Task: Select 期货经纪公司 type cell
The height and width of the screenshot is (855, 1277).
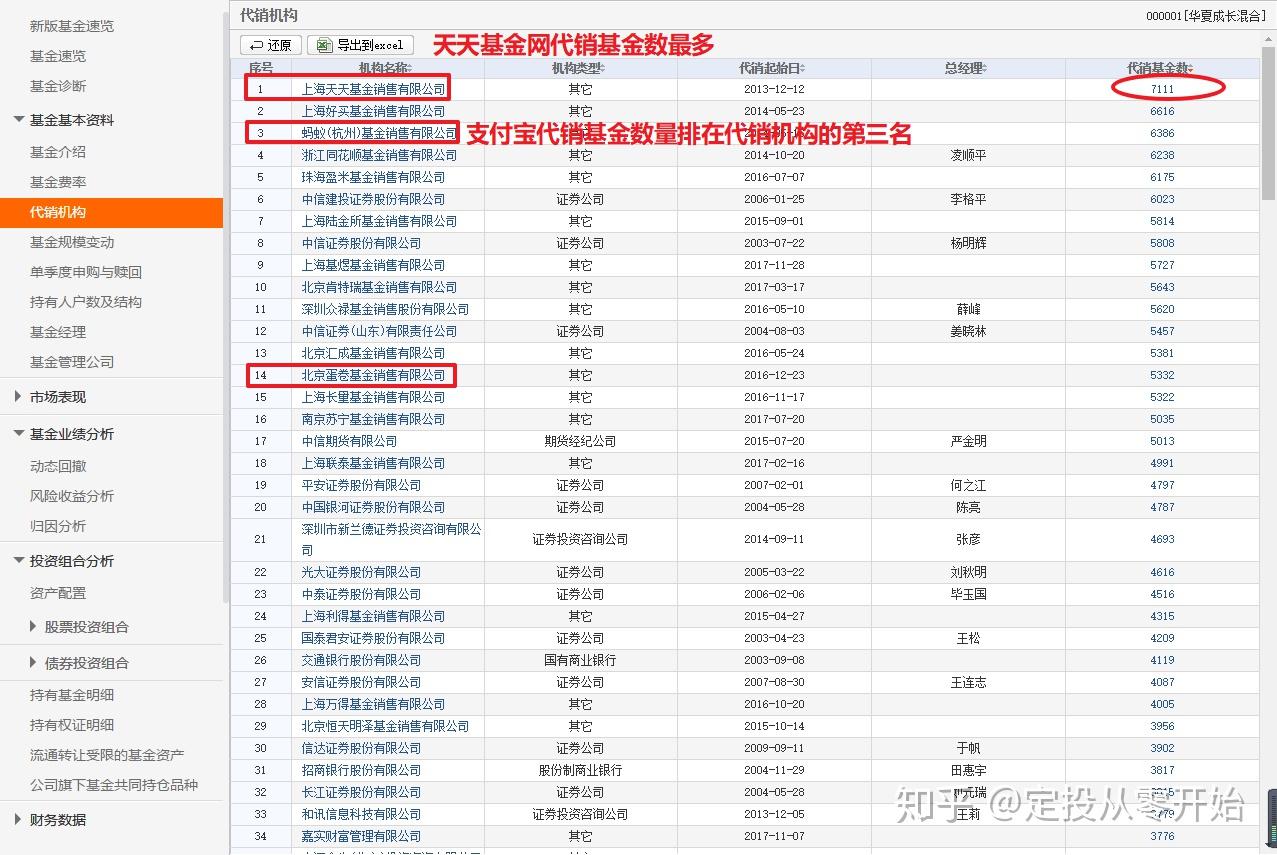Action: point(580,441)
